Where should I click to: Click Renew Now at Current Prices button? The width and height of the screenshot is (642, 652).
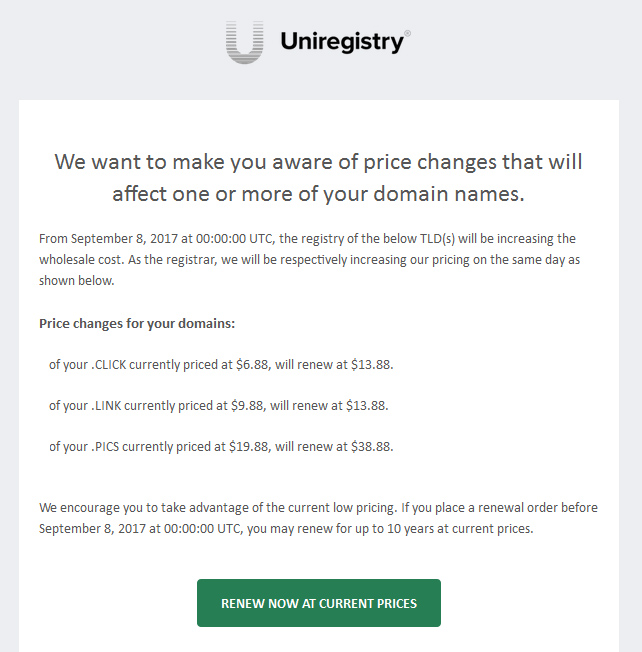point(319,603)
